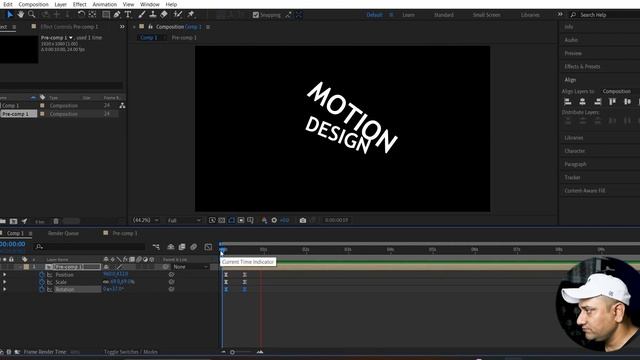Expand hidden panel tabs with the double chevron
This screenshot has height=360, width=640.
point(122,27)
